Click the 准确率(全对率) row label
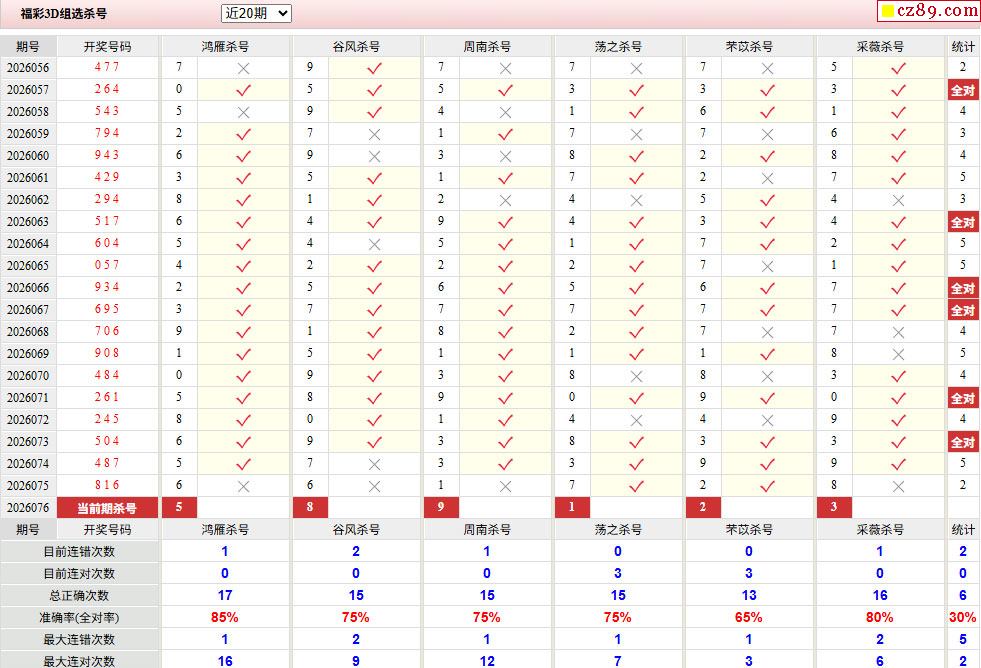This screenshot has width=981, height=668. [79, 618]
